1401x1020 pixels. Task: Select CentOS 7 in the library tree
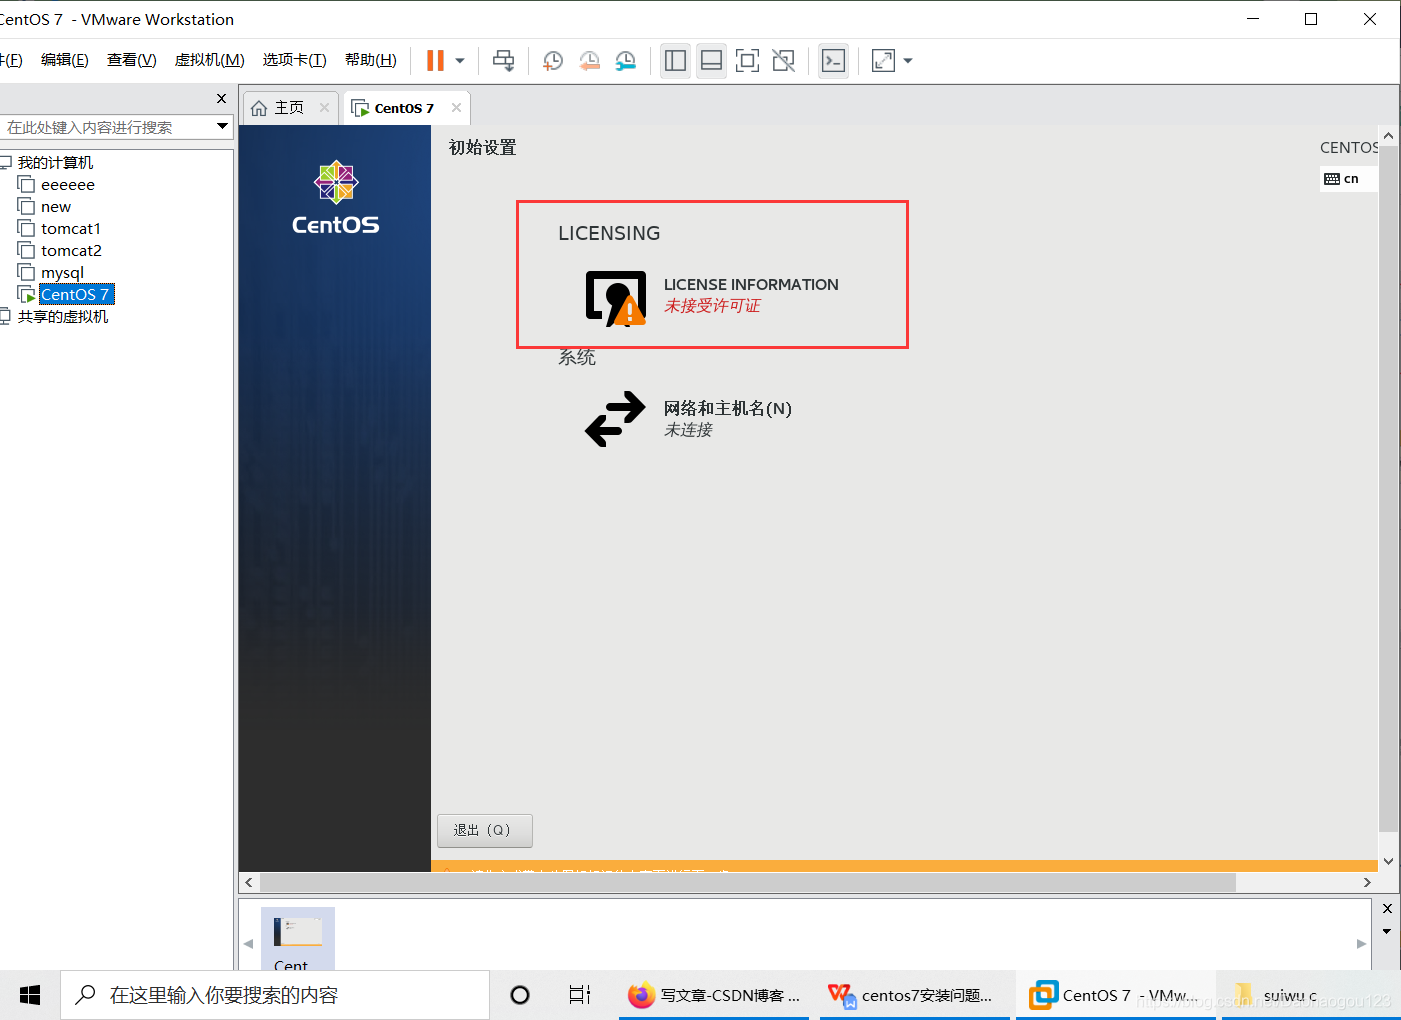75,294
